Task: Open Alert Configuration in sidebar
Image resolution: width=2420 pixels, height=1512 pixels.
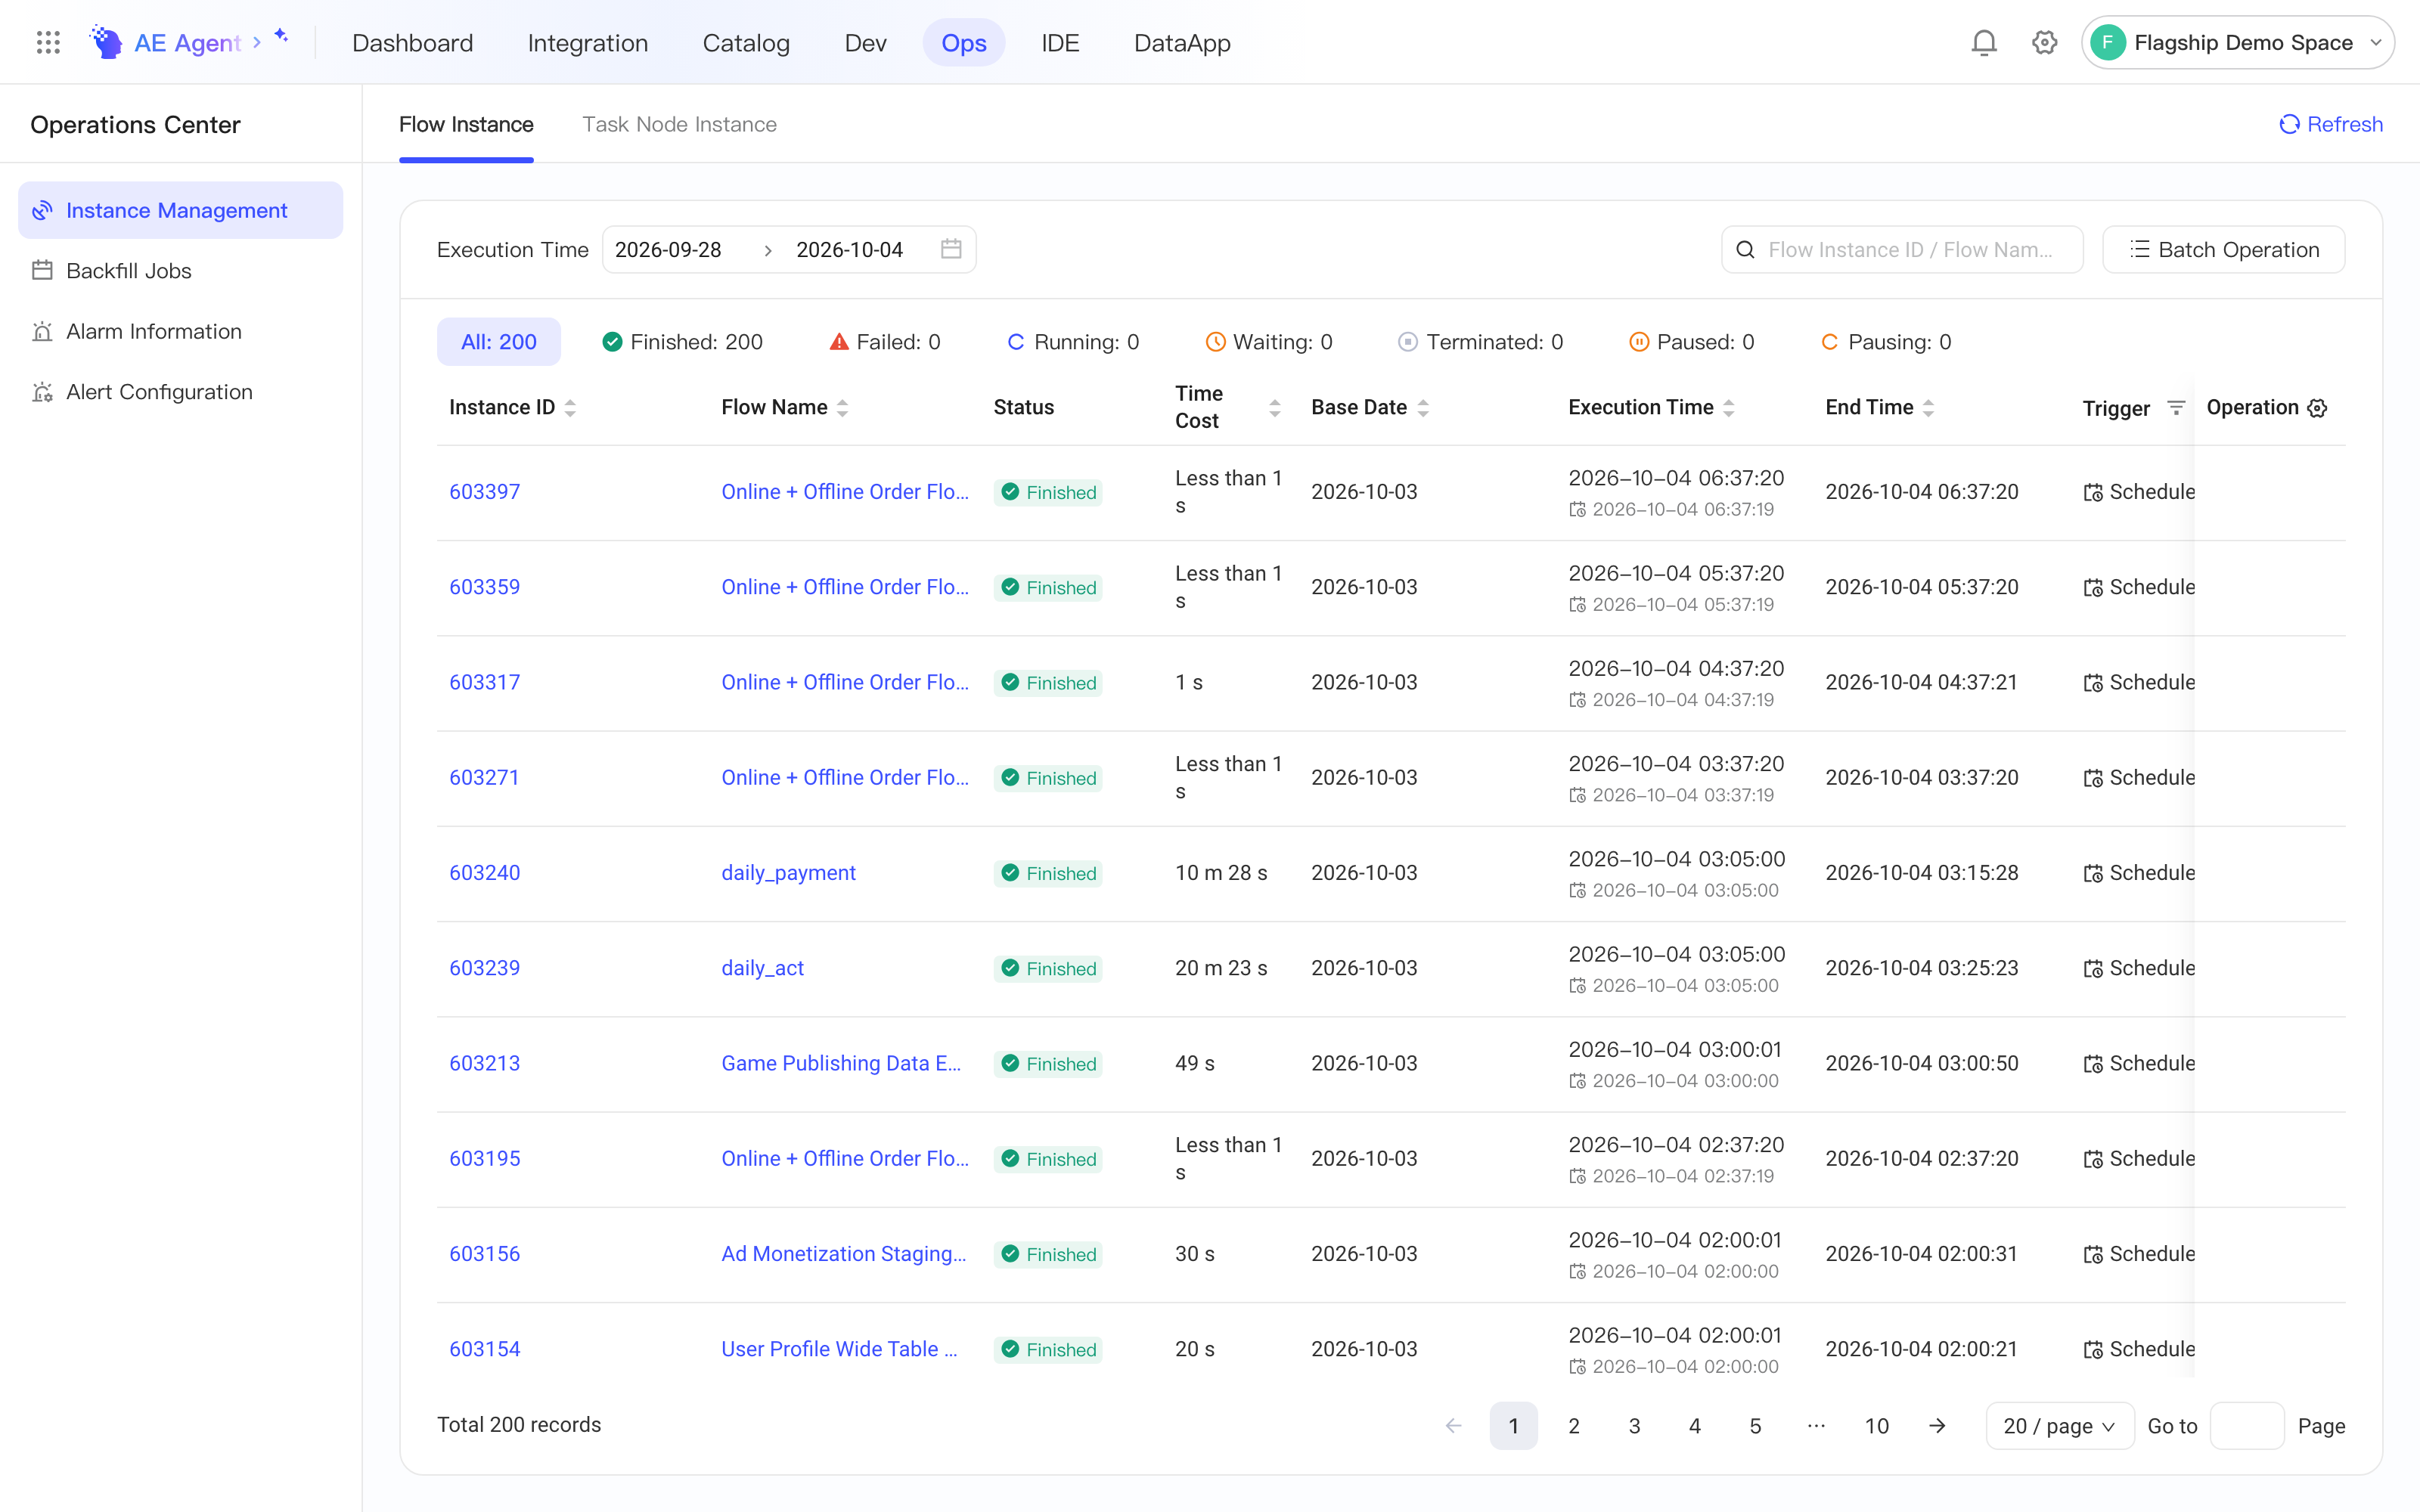Action: [181, 392]
